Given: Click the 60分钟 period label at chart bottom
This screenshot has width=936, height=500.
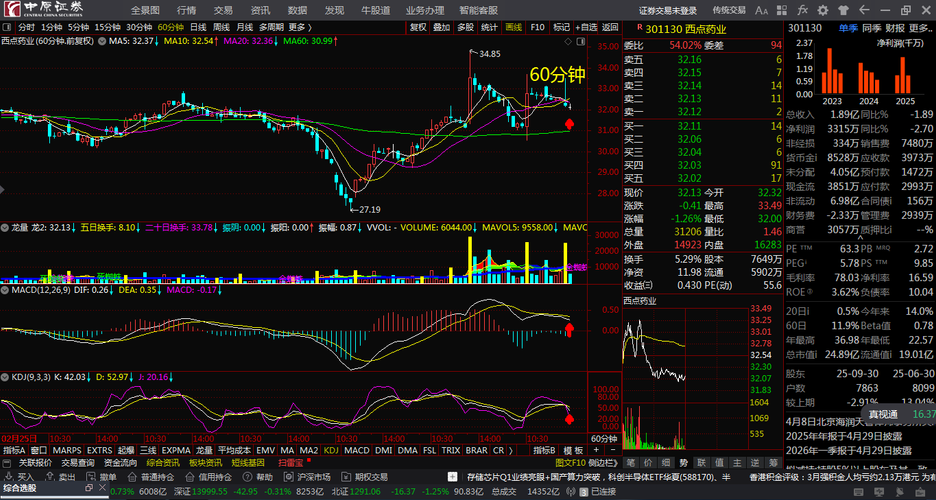Looking at the screenshot, I should (x=604, y=439).
